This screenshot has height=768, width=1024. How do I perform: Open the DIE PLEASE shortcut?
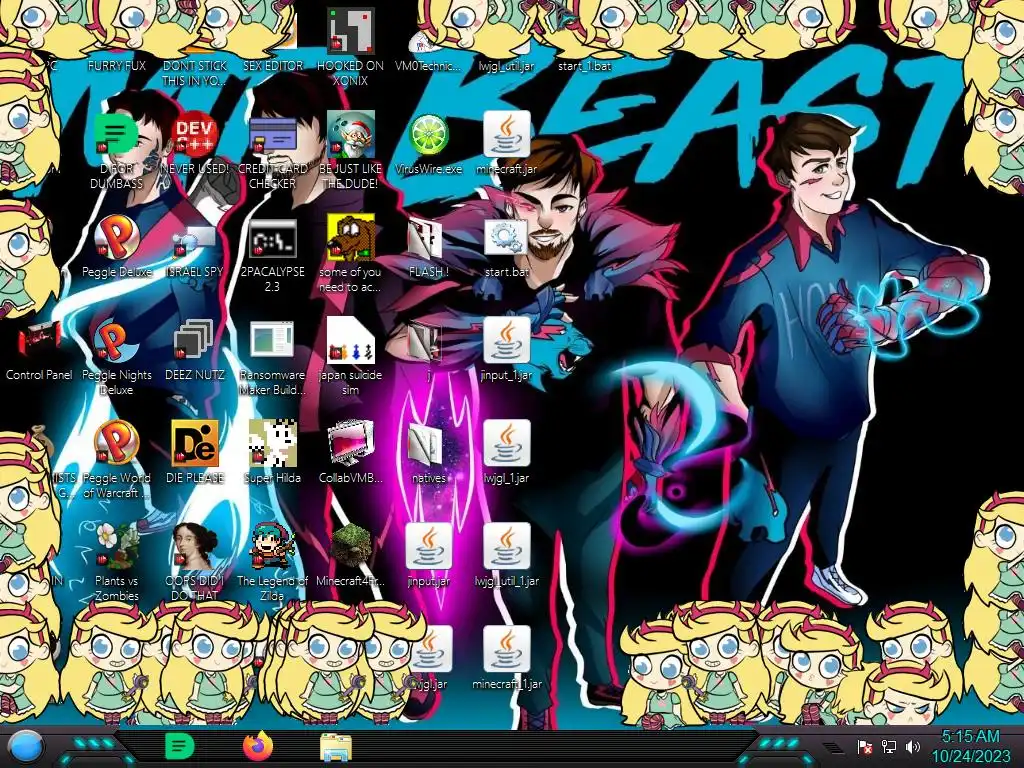tap(195, 444)
